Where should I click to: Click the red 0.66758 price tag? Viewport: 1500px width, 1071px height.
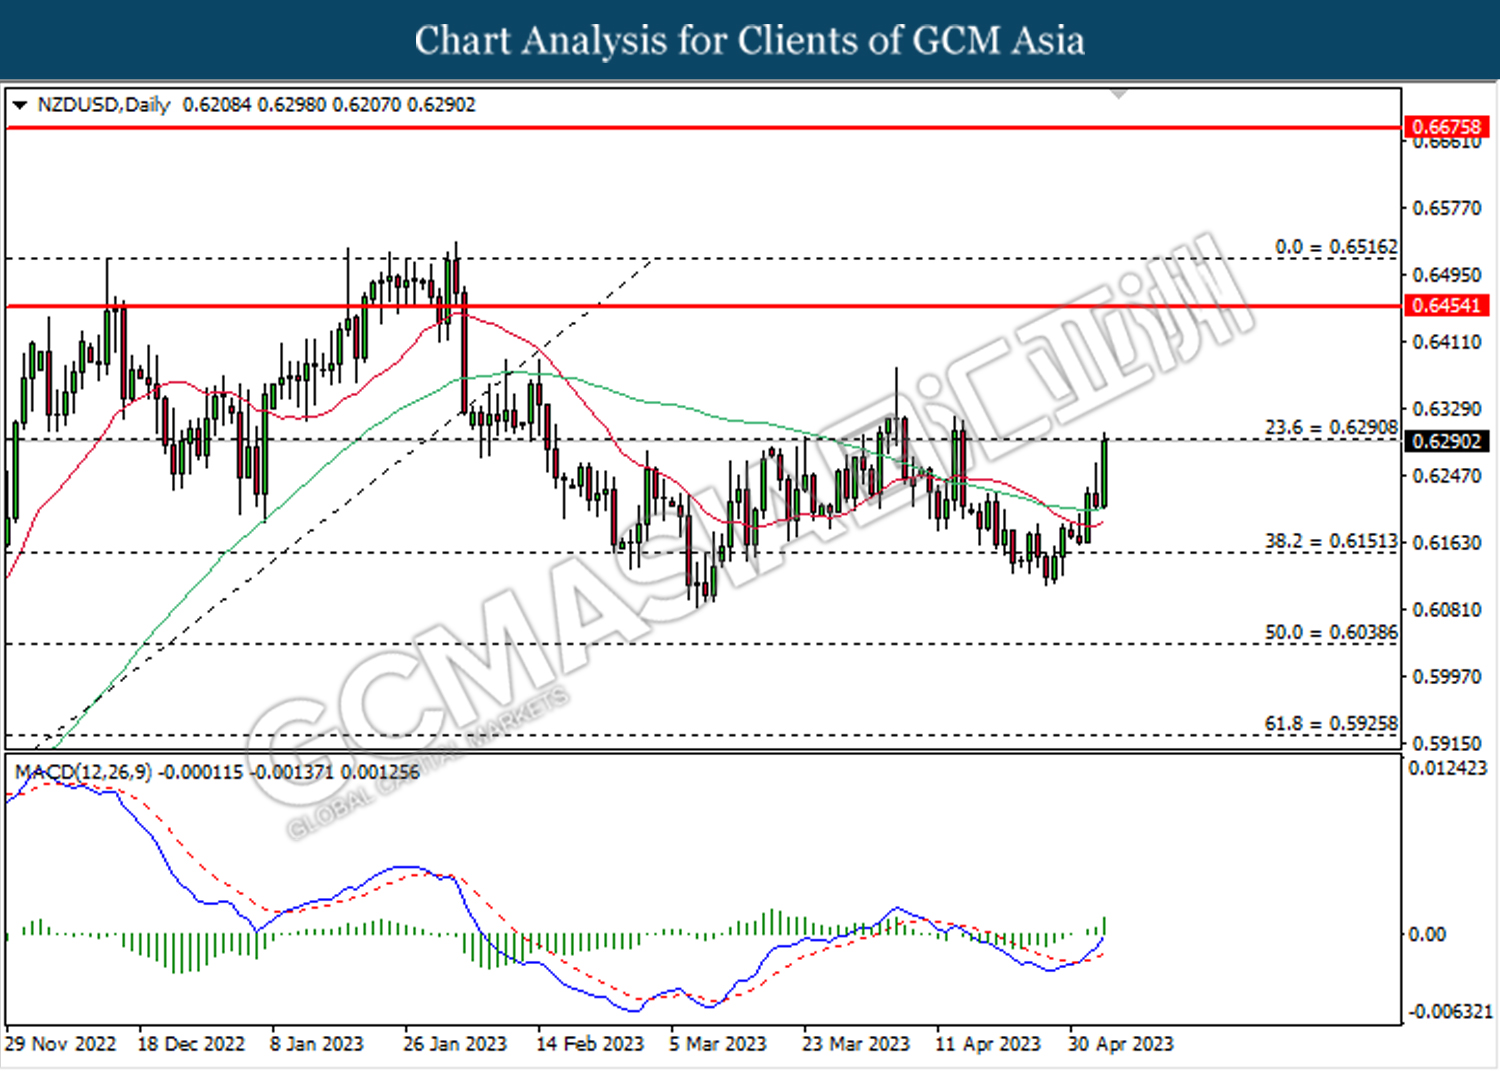[x=1446, y=127]
